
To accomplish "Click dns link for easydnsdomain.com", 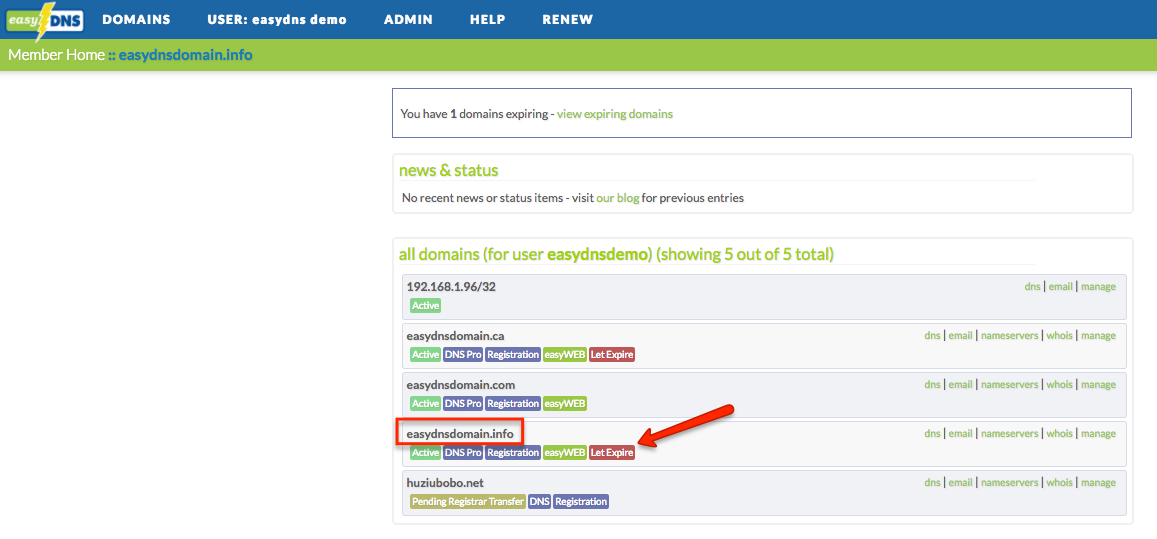I will pyautogui.click(x=932, y=385).
